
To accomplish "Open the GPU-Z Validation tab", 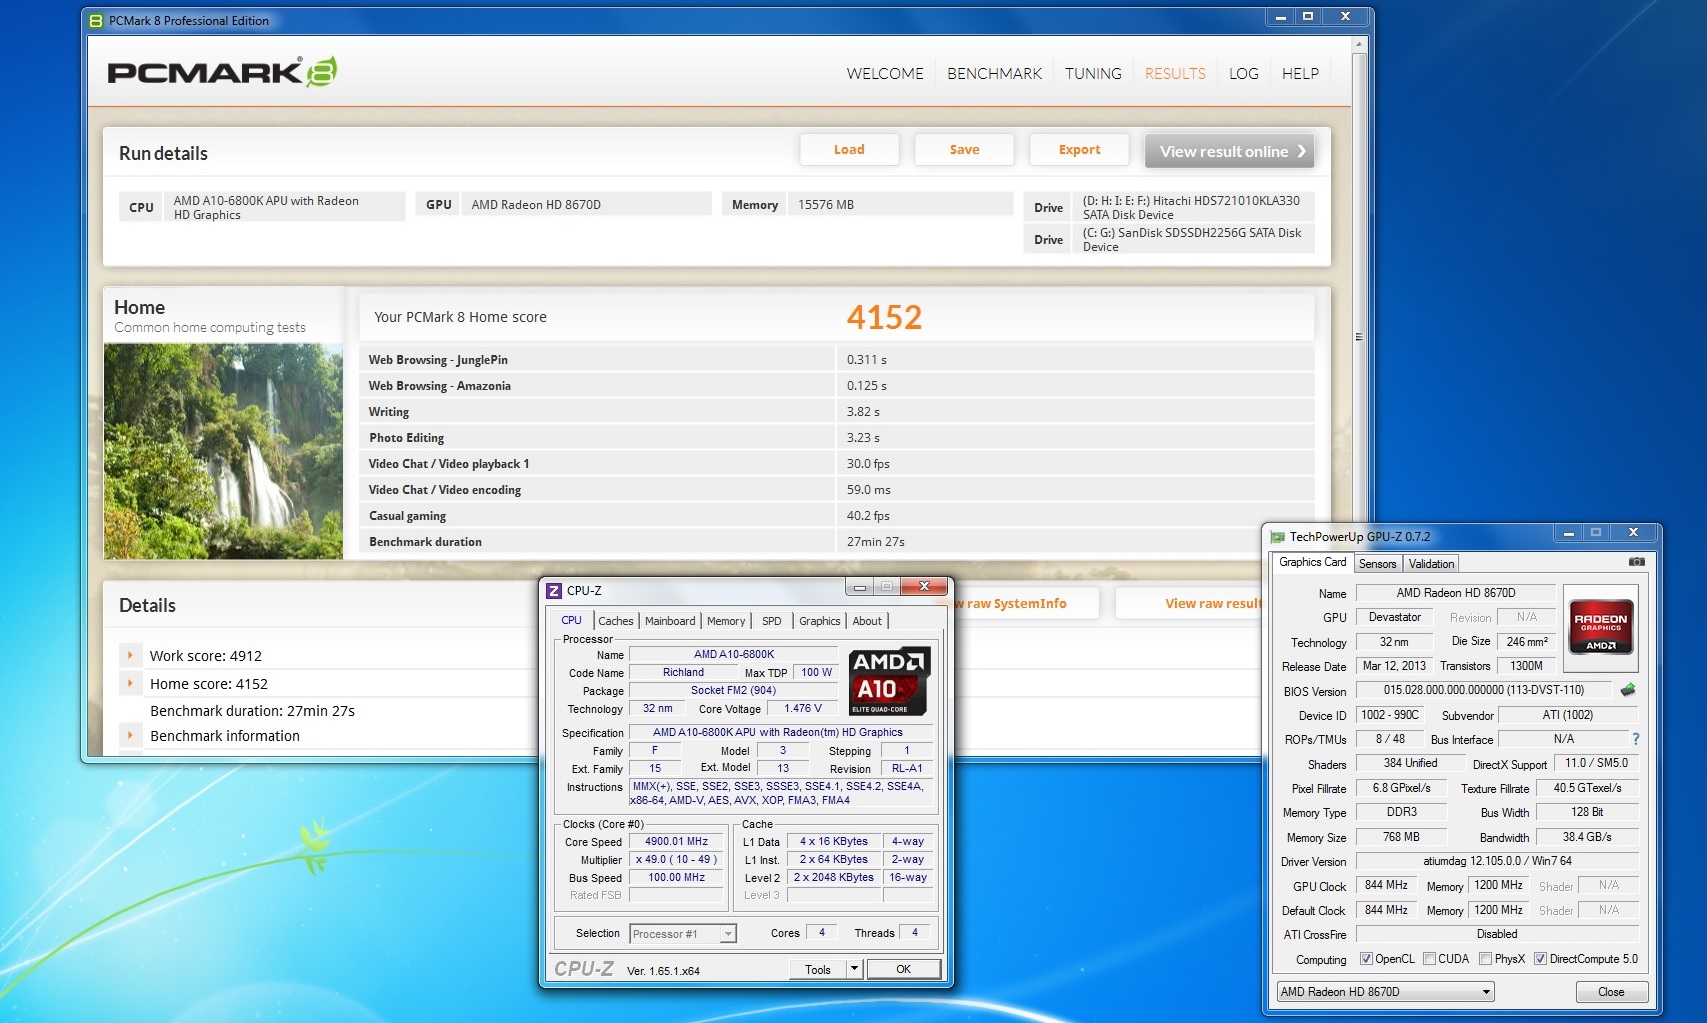I will [1432, 564].
